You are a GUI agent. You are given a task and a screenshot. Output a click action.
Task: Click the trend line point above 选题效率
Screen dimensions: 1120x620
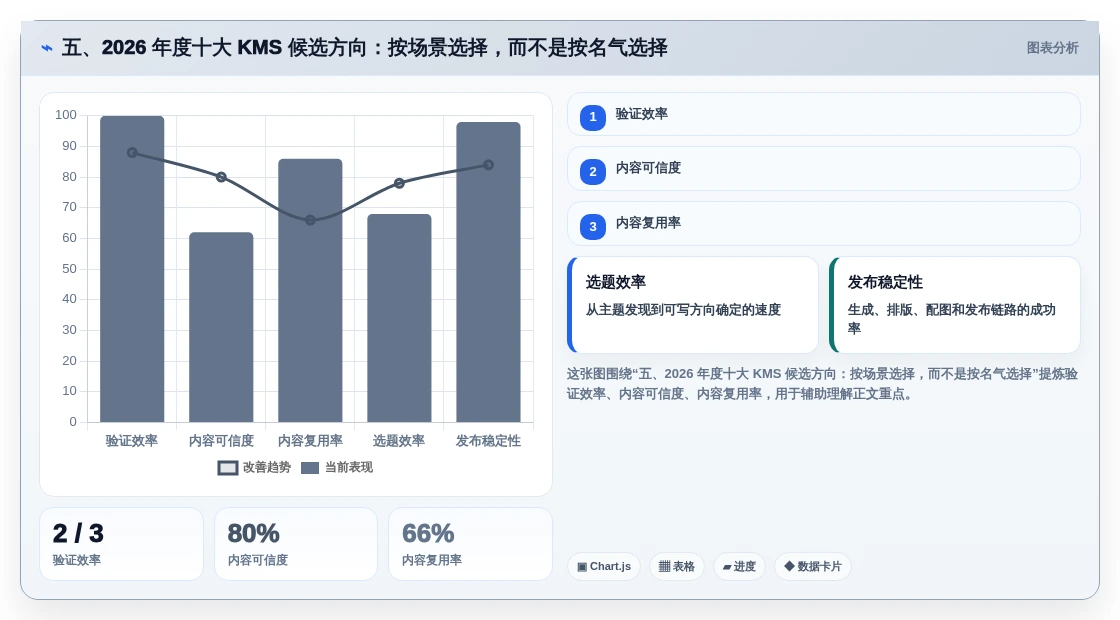tap(399, 184)
